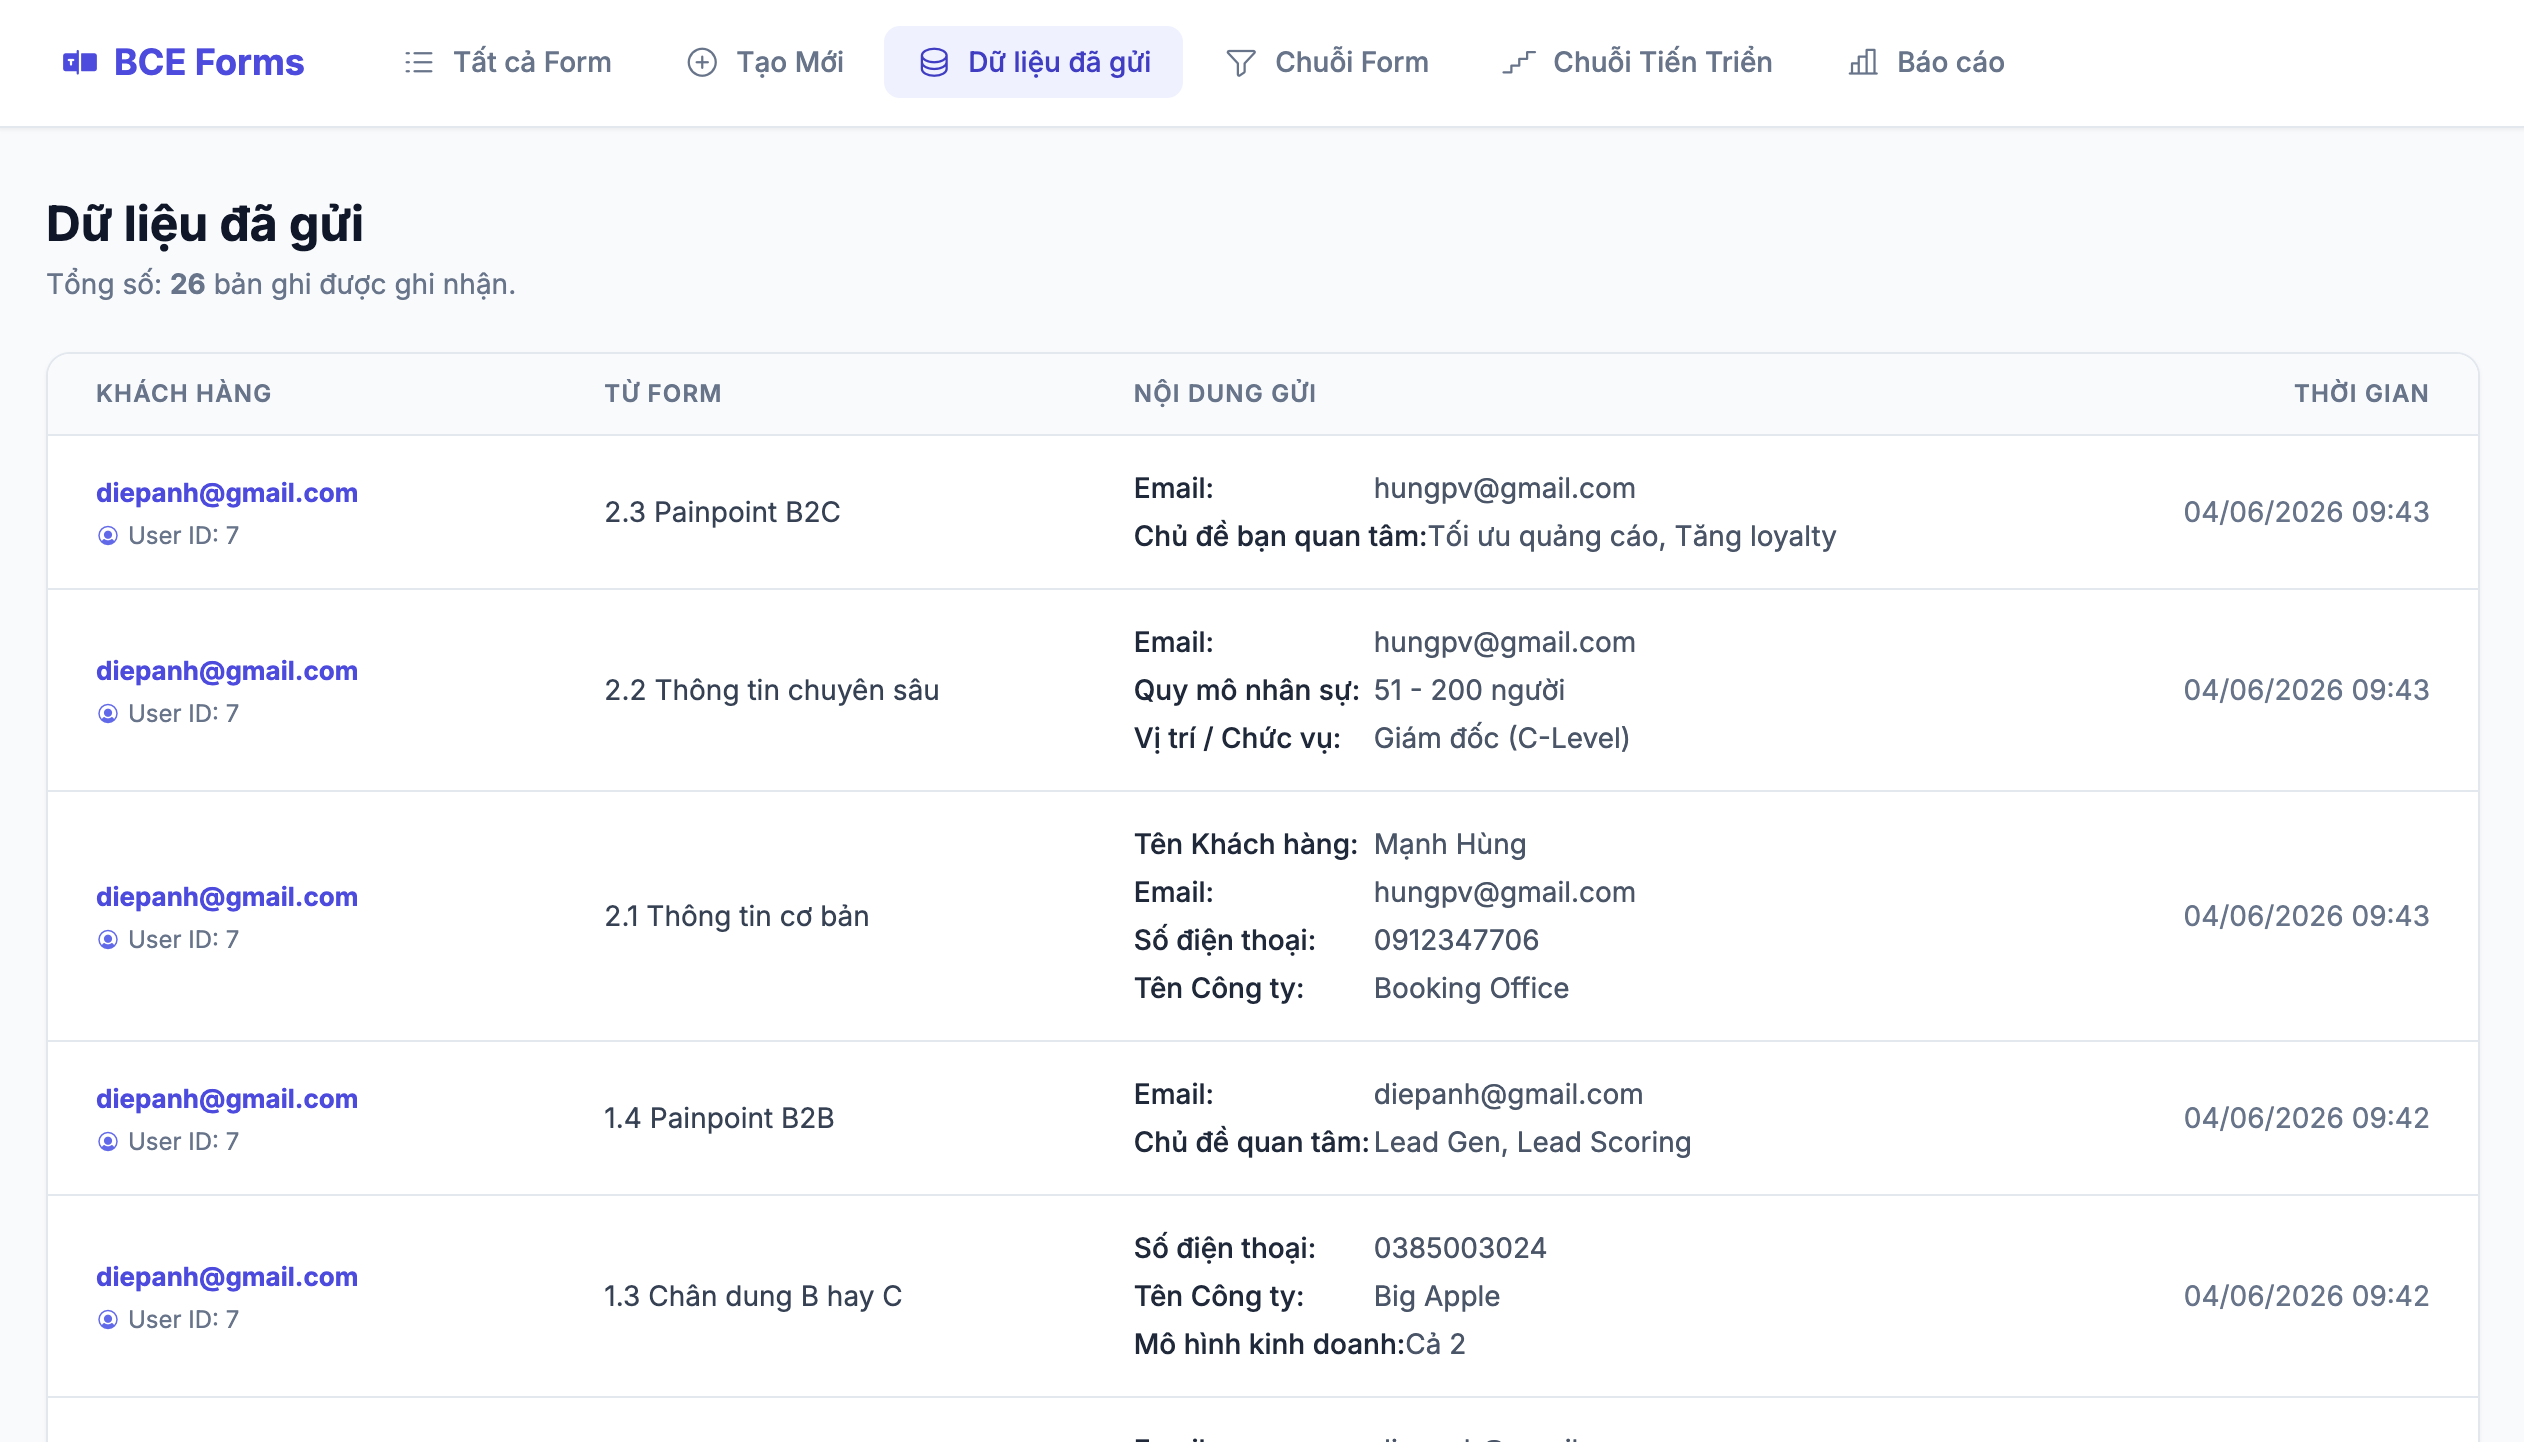View the Báo cáo tab

1926,63
